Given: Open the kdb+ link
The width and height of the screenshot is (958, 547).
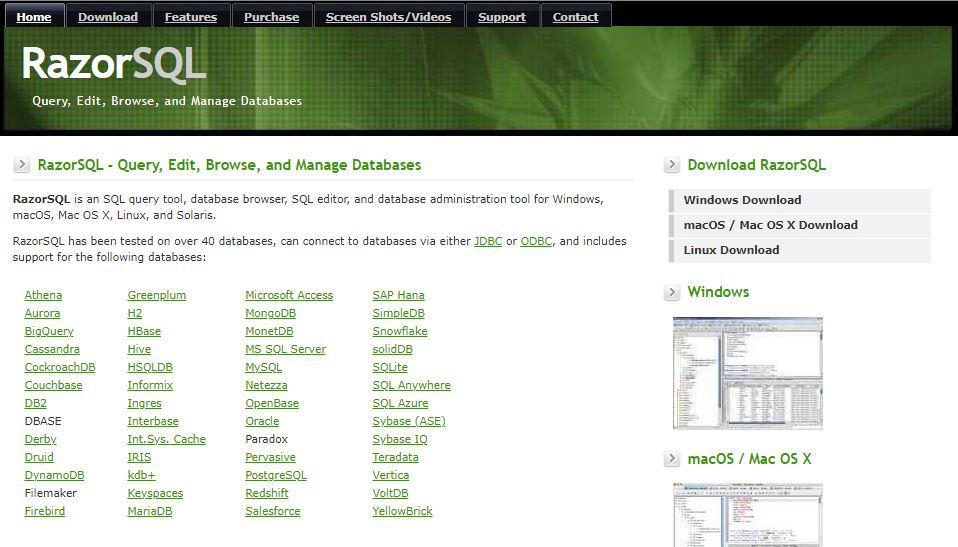Looking at the screenshot, I should (x=141, y=475).
